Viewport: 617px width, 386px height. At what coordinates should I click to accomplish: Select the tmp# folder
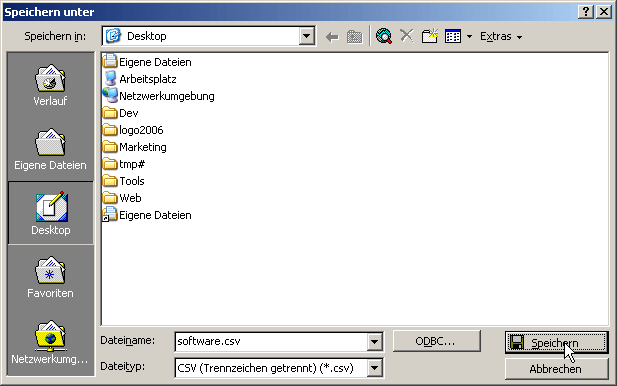click(x=124, y=164)
